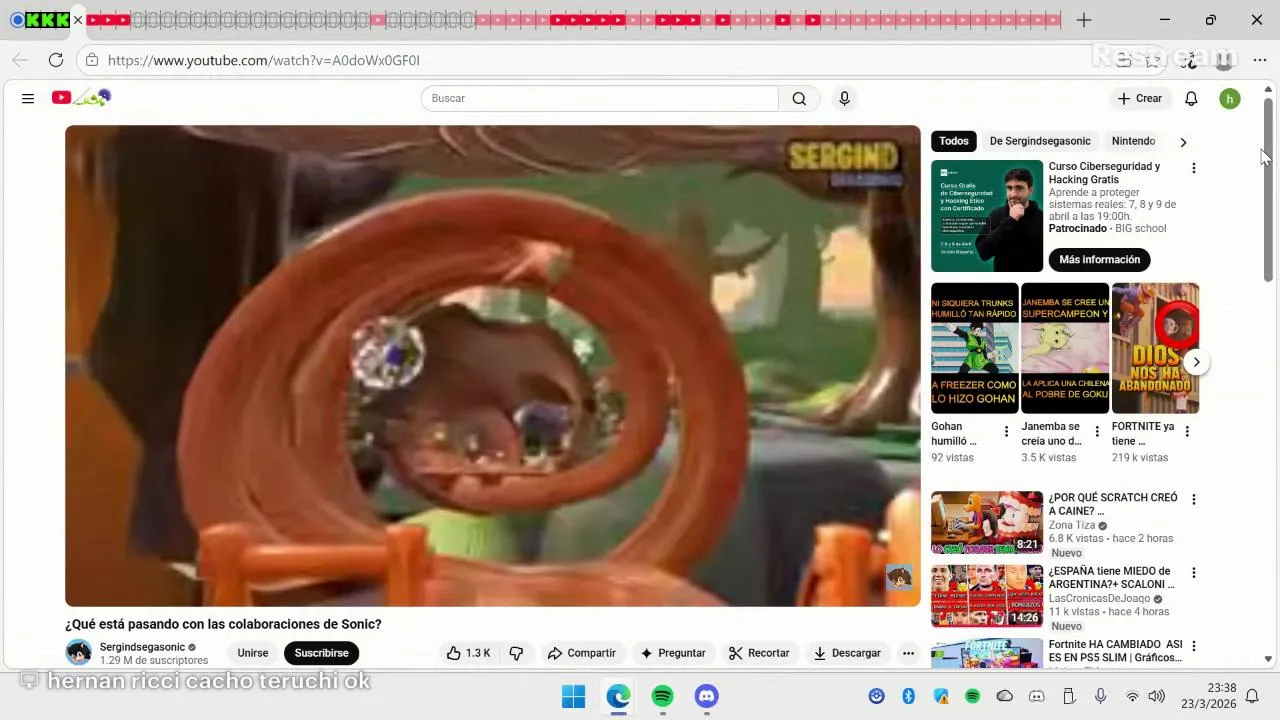Screen dimensions: 1280x720
Task: View site info lock icon in address bar
Action: 92,60
